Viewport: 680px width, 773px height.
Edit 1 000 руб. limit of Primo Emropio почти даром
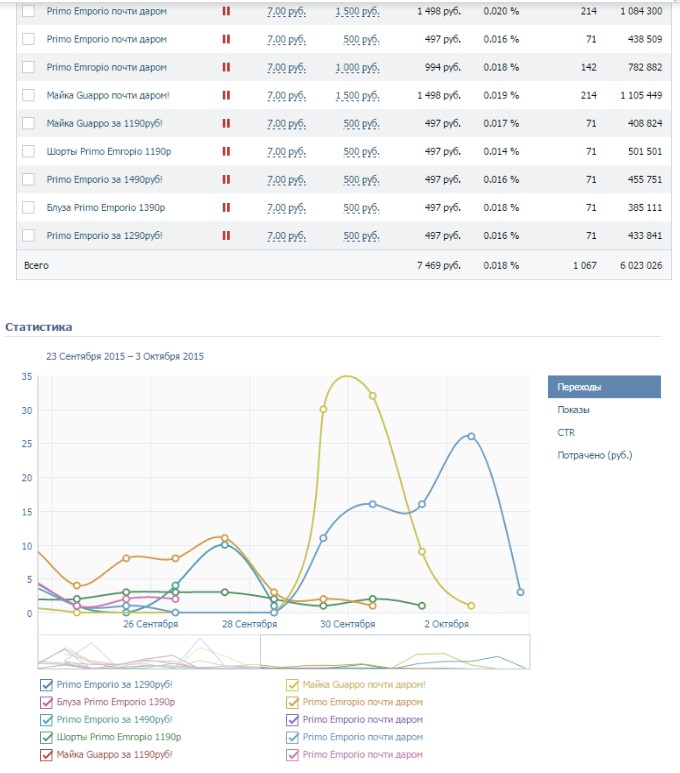click(x=358, y=68)
